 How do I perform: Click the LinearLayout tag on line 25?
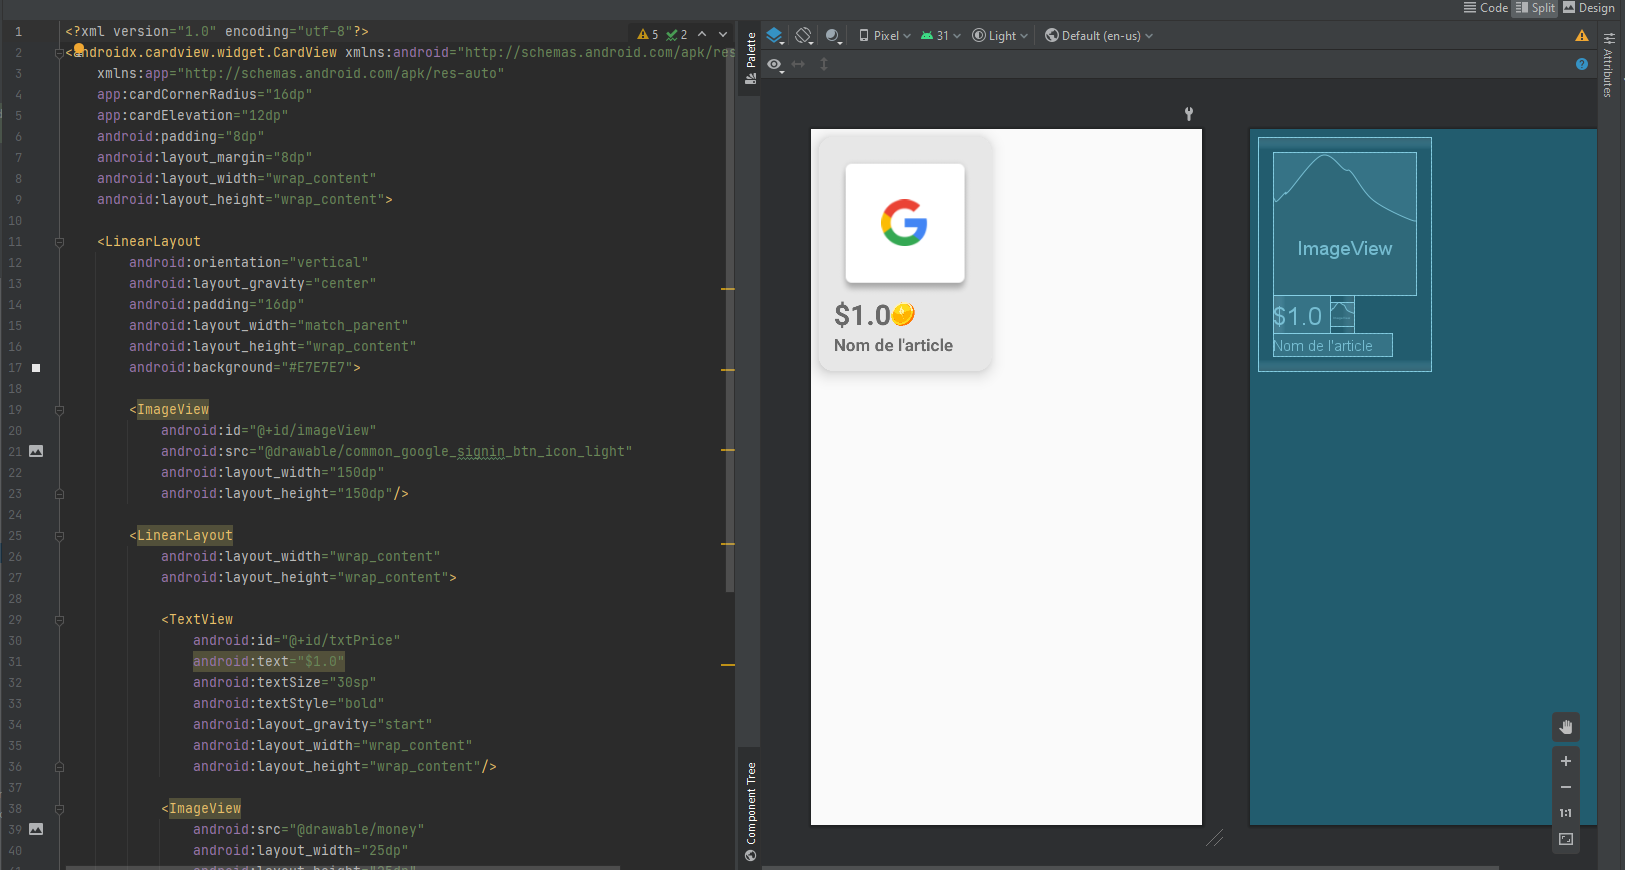pos(184,535)
